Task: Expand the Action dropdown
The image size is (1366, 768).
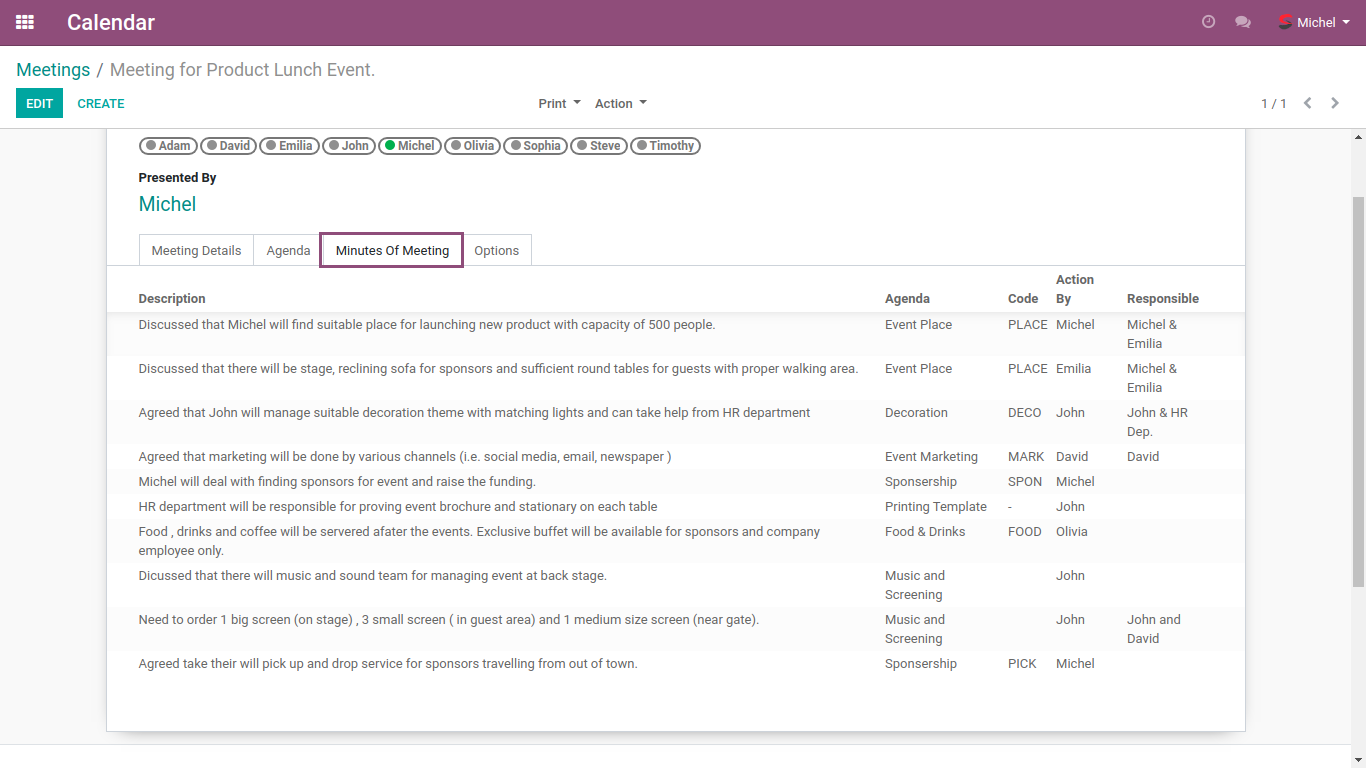Action: pyautogui.click(x=620, y=103)
